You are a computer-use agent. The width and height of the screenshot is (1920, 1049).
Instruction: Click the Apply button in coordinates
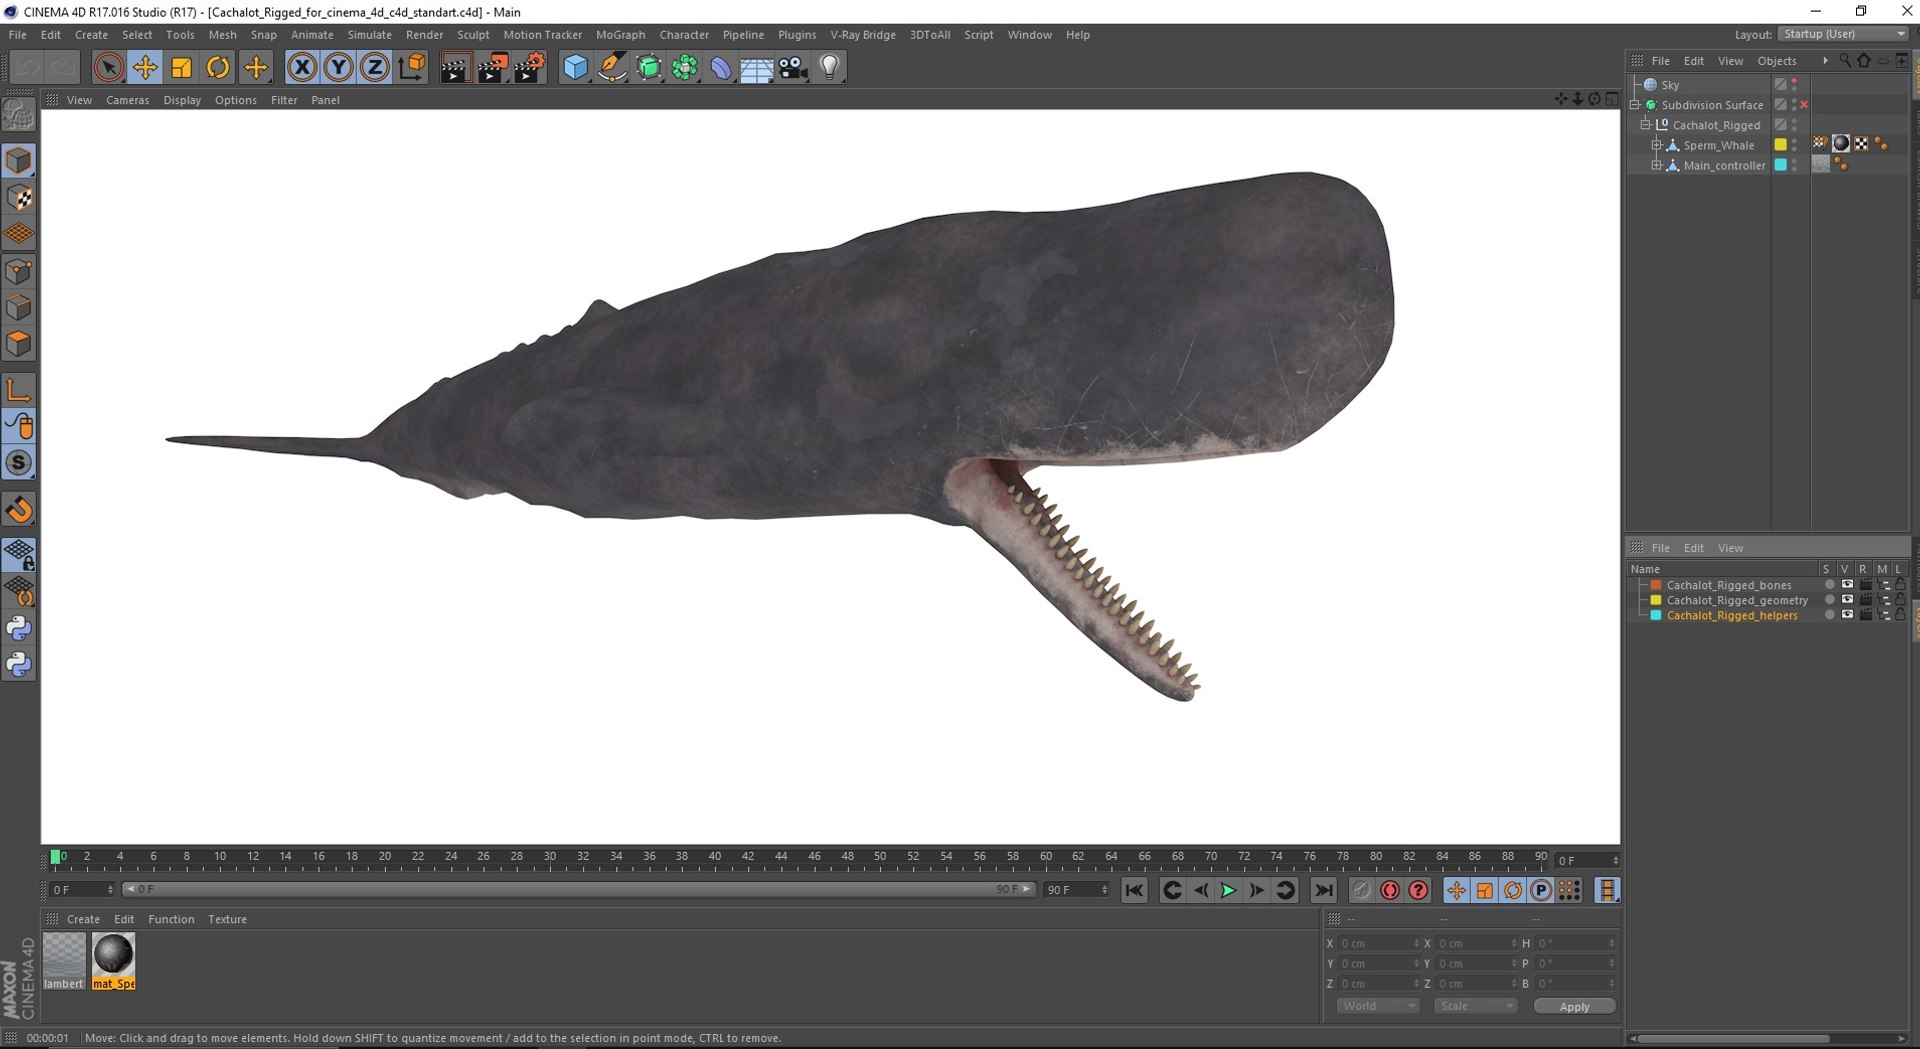pos(1574,1007)
